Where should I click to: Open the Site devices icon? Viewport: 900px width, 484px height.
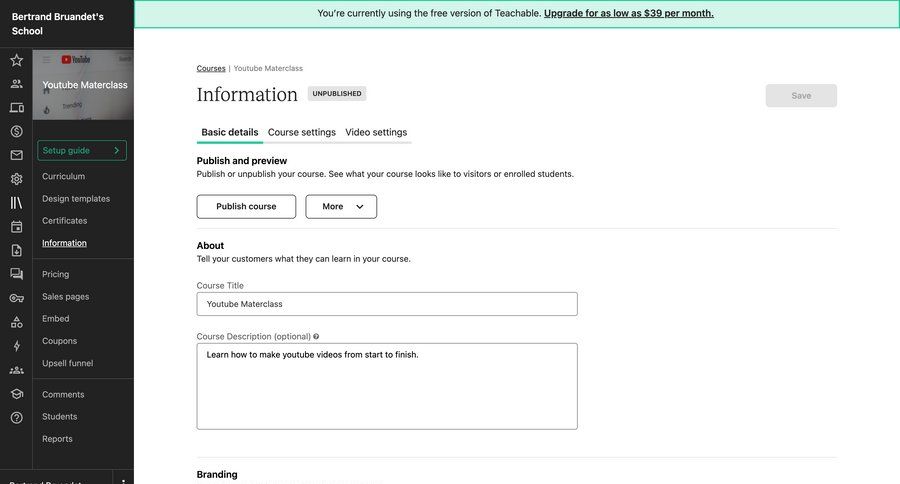click(x=17, y=107)
